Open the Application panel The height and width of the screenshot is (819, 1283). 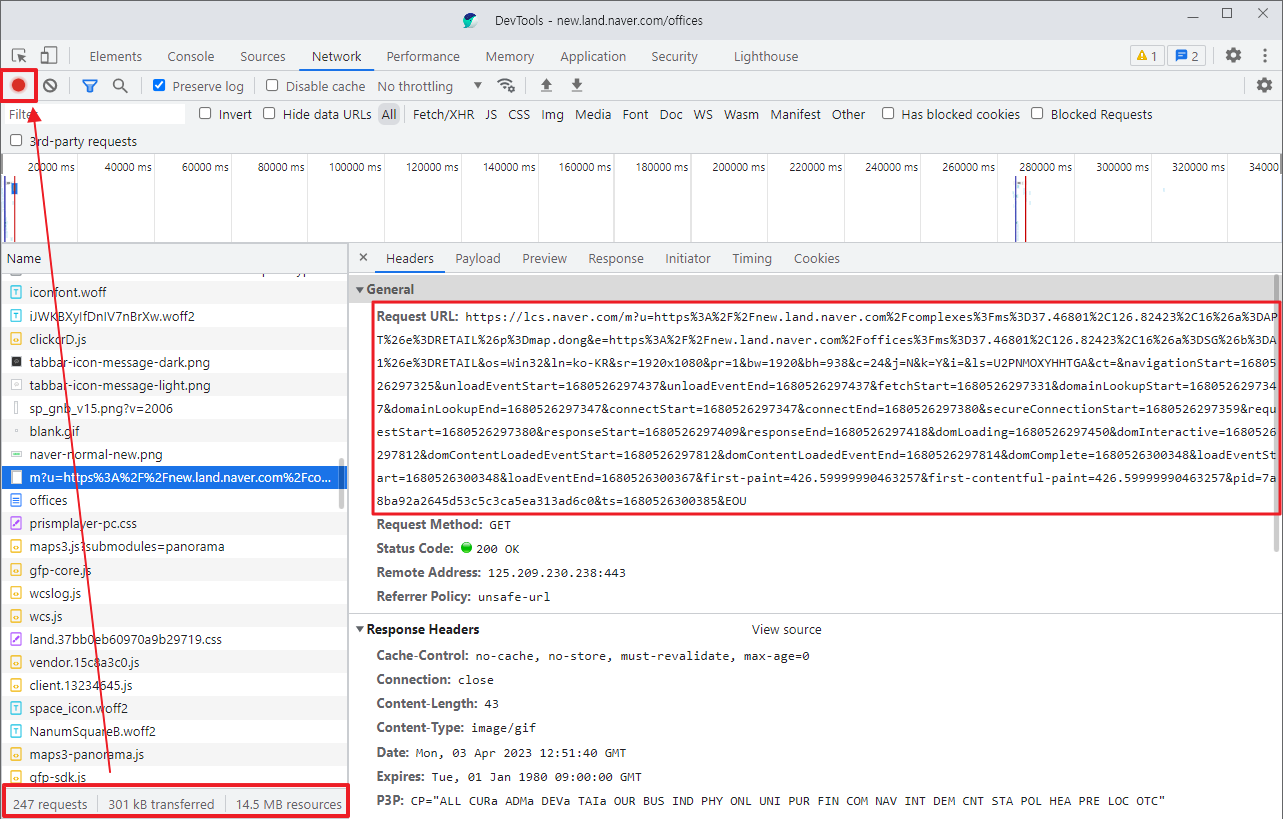593,56
